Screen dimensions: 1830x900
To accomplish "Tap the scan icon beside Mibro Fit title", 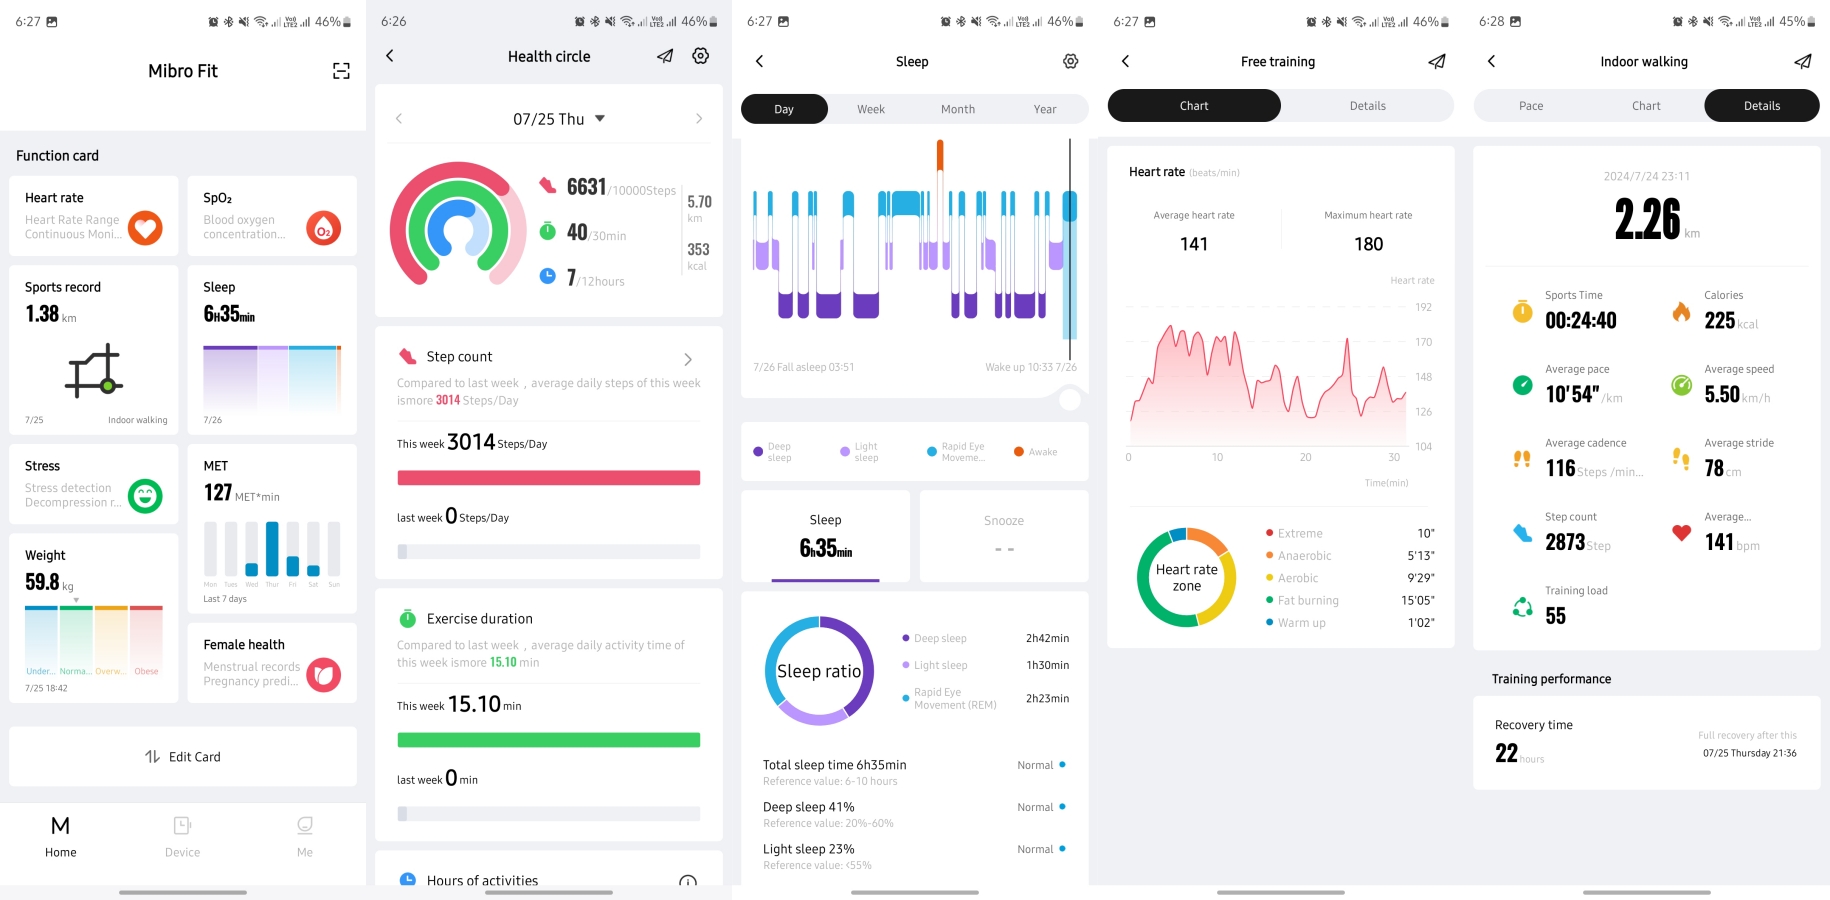I will click(341, 71).
